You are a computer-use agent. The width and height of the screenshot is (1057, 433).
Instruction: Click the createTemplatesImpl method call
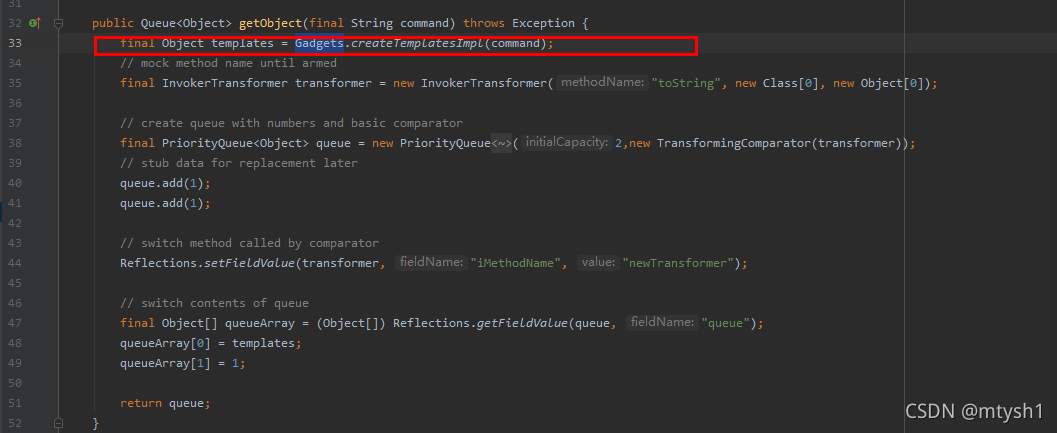tap(417, 44)
